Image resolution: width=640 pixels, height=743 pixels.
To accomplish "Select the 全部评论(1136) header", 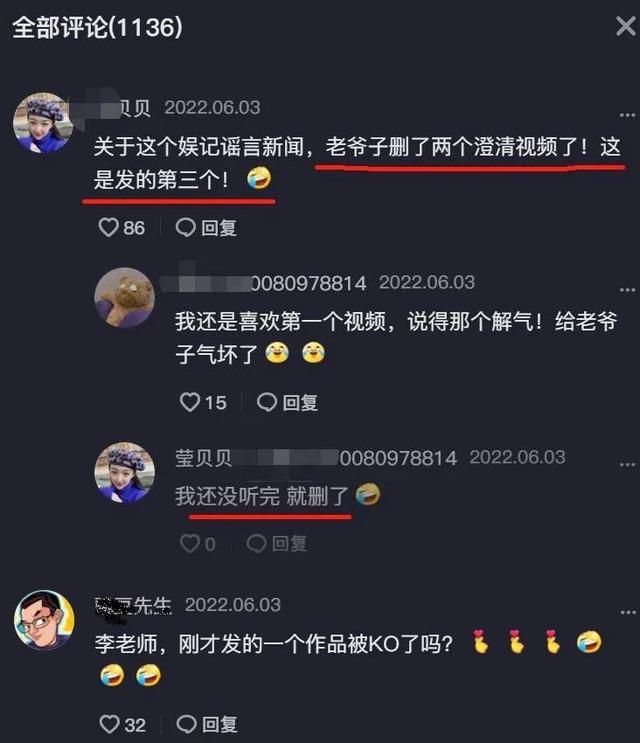I will [97, 27].
